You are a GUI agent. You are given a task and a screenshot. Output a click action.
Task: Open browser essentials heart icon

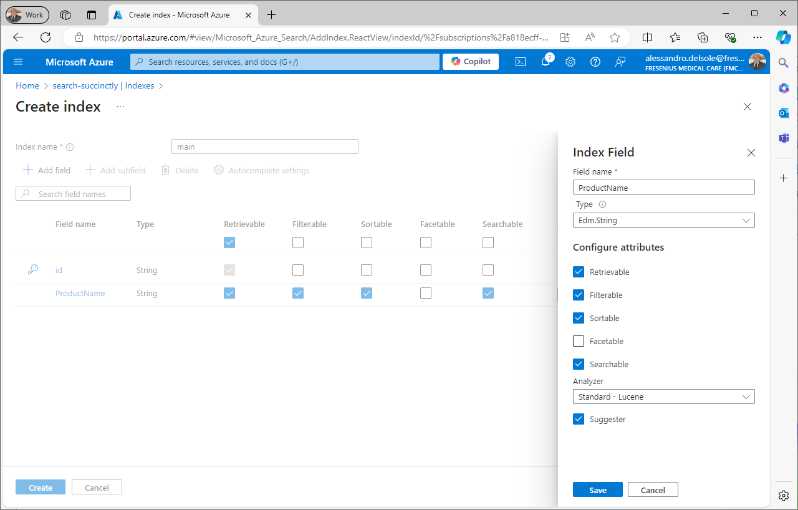(x=730, y=37)
